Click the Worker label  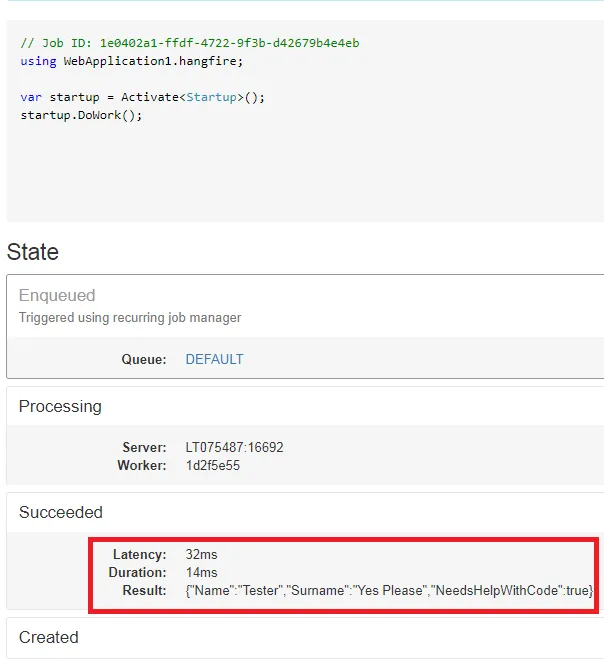[x=141, y=465]
